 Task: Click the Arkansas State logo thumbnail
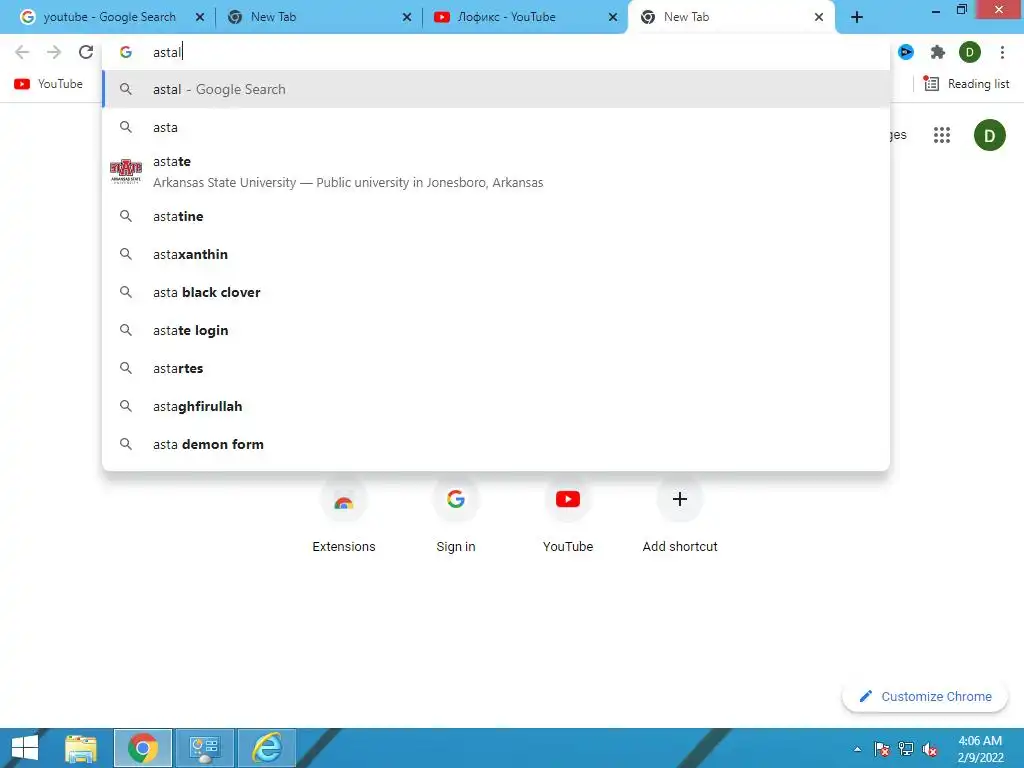(125, 172)
